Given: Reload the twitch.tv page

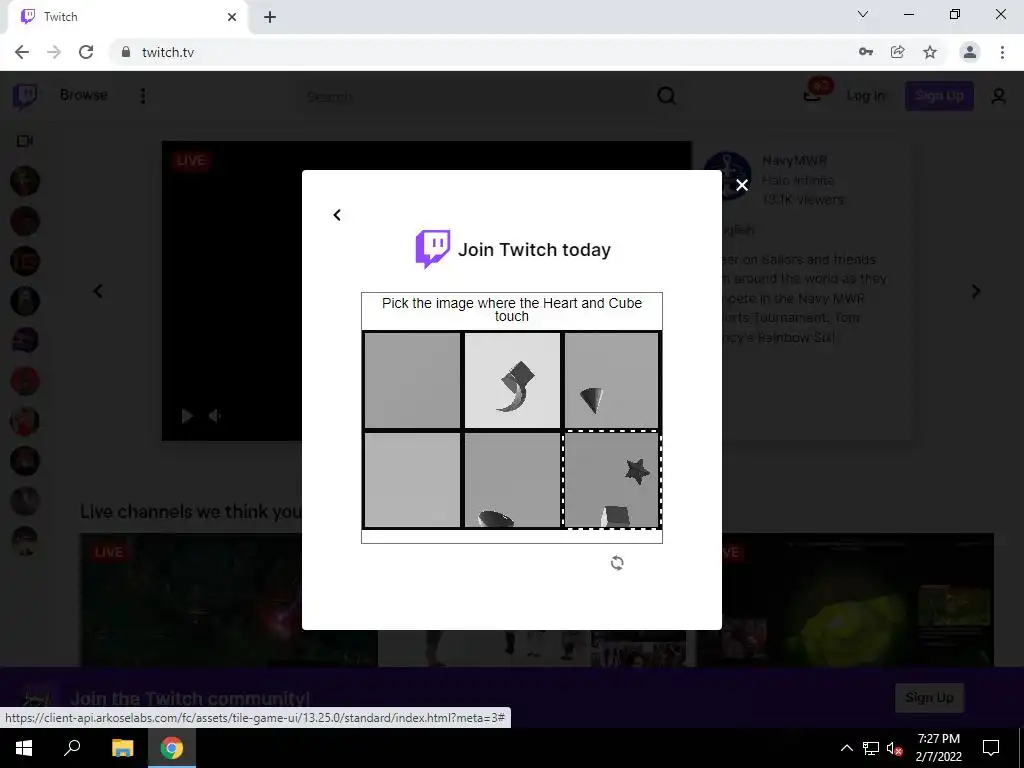Looking at the screenshot, I should click(x=86, y=52).
